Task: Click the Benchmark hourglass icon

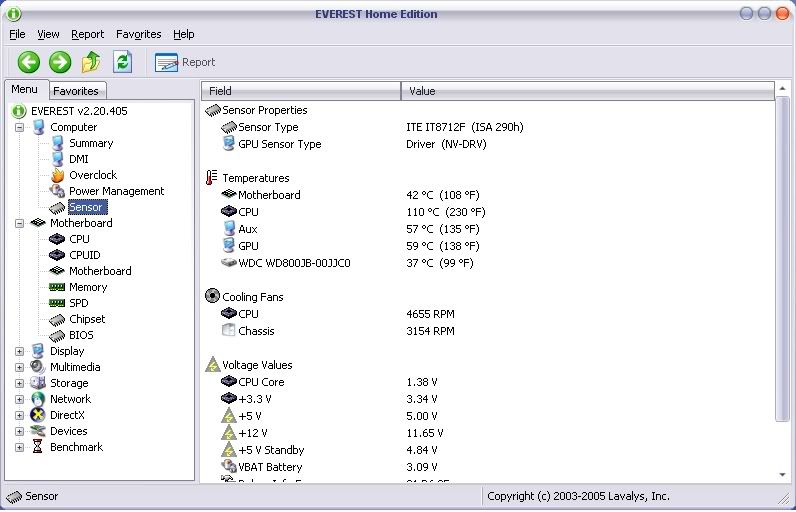Action: pos(38,447)
